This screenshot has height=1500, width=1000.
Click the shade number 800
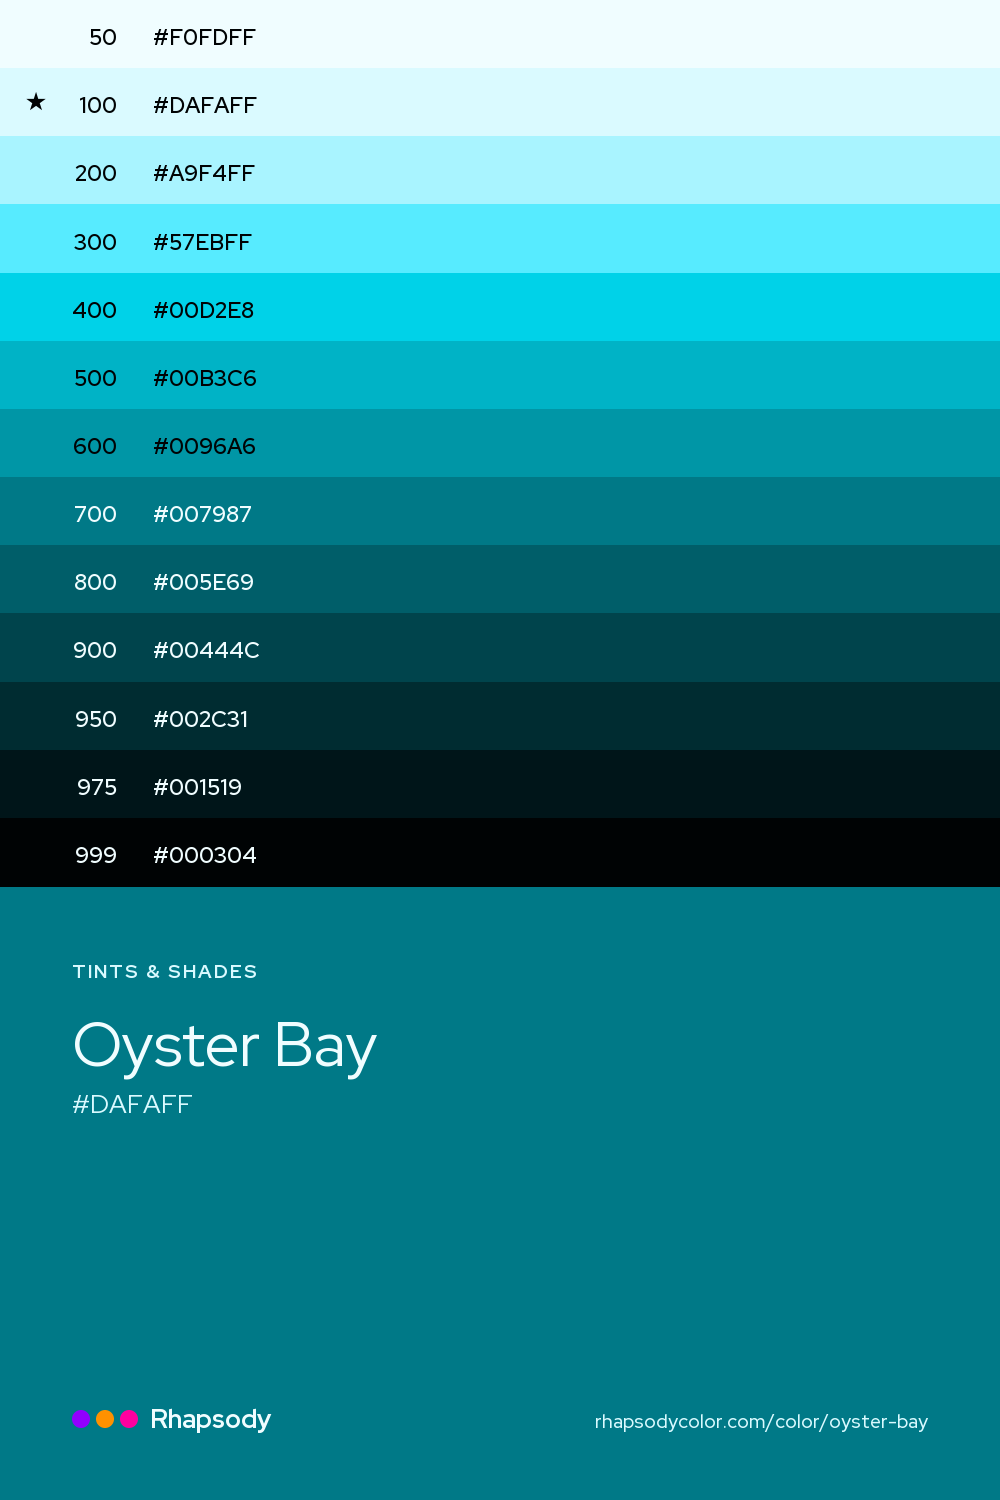tap(96, 582)
